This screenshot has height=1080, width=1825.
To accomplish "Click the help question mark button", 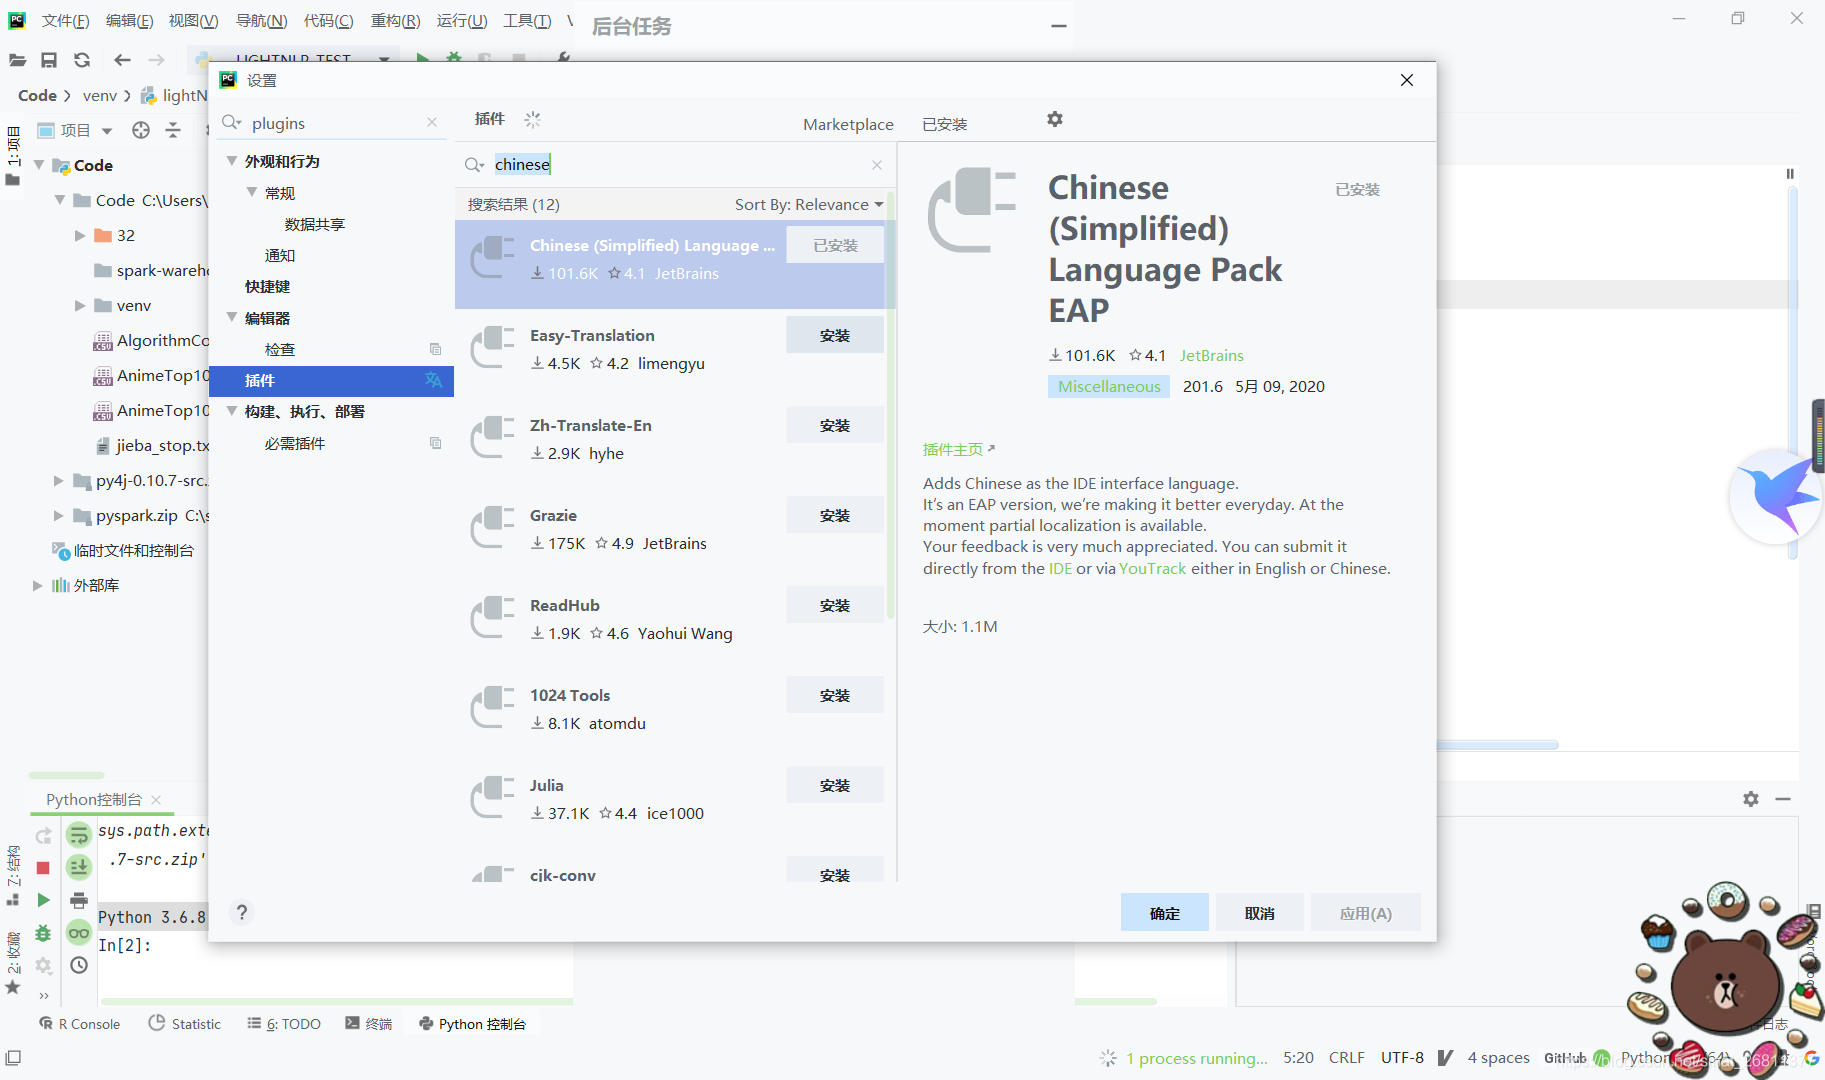I will click(x=241, y=912).
